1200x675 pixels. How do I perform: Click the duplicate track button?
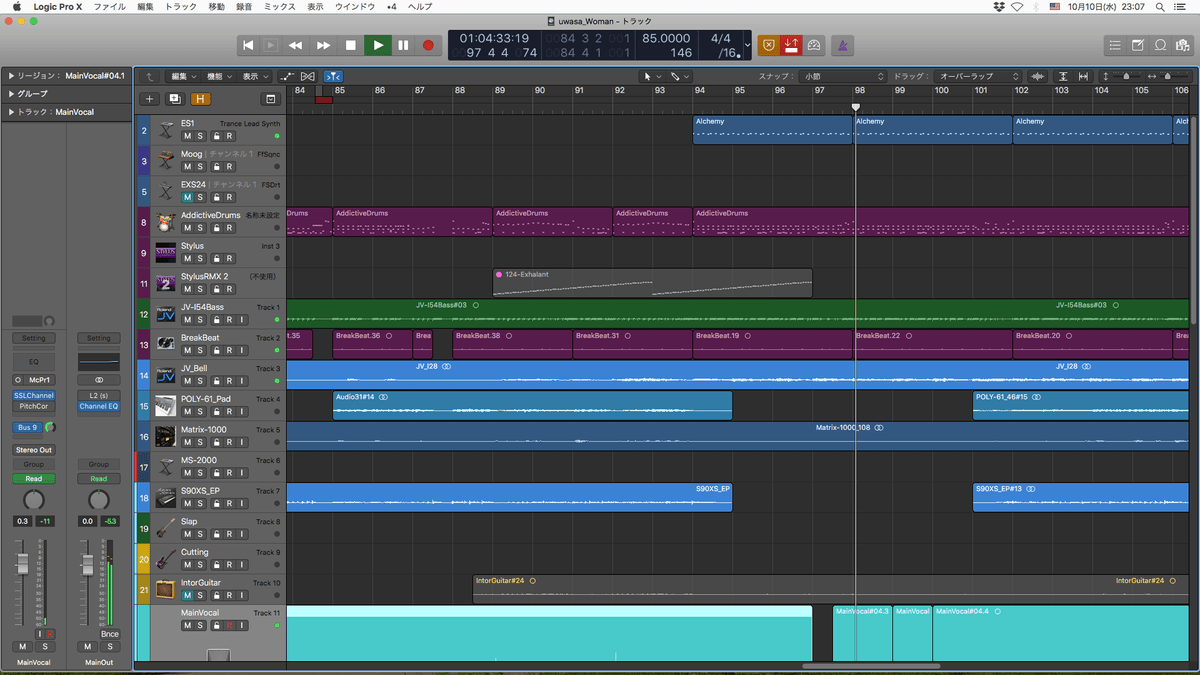(x=175, y=99)
